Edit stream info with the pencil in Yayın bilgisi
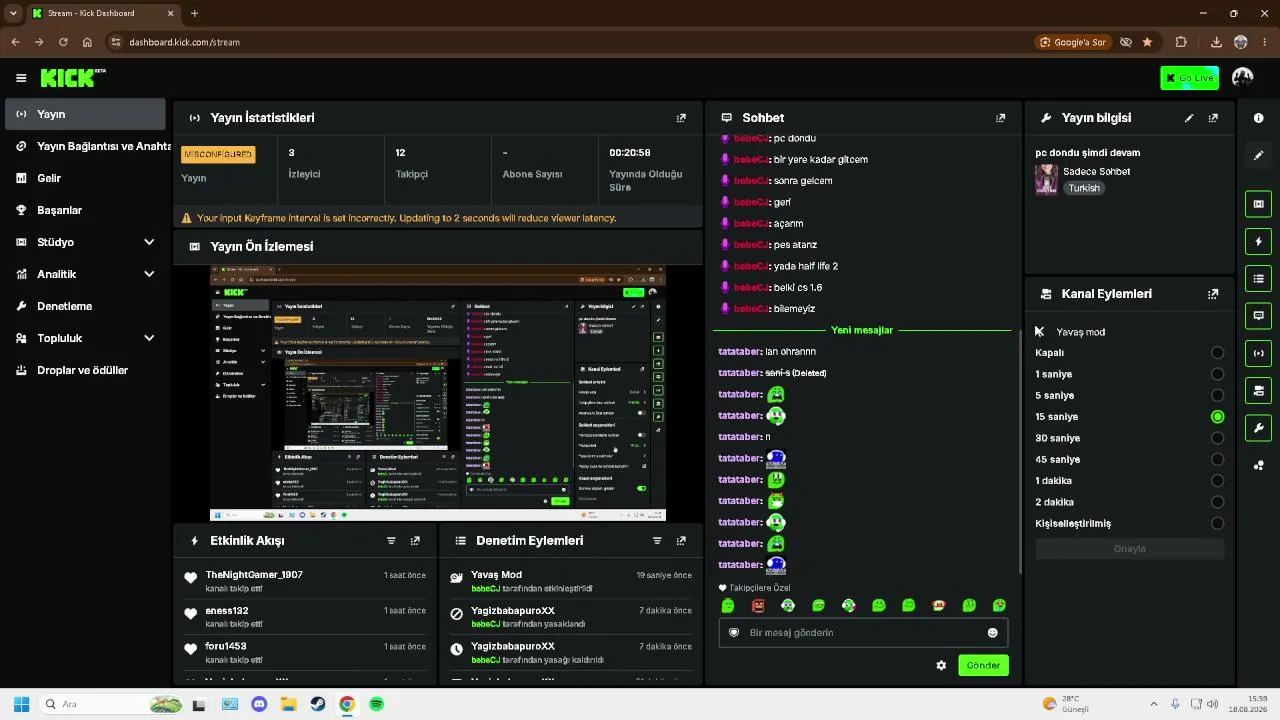This screenshot has height=720, width=1280. 1189,118
